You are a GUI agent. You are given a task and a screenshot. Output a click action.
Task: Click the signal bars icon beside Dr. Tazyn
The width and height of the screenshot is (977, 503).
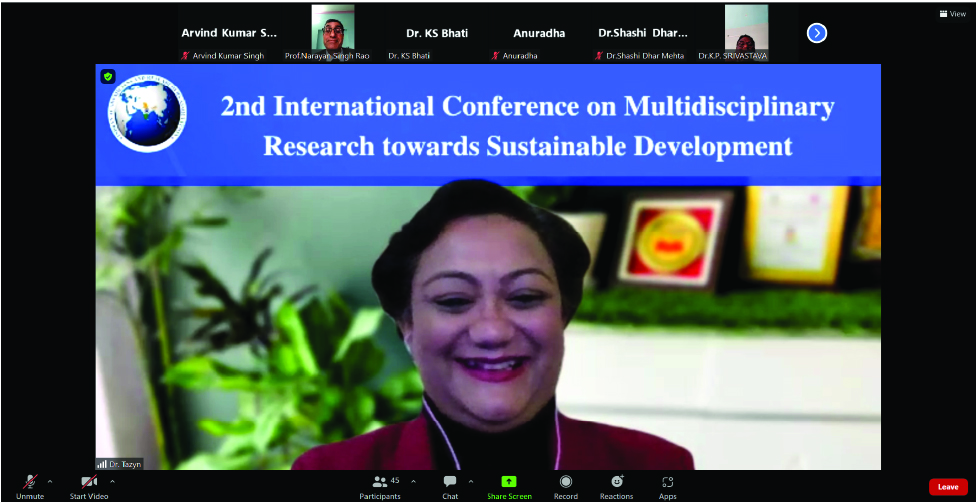(x=102, y=464)
